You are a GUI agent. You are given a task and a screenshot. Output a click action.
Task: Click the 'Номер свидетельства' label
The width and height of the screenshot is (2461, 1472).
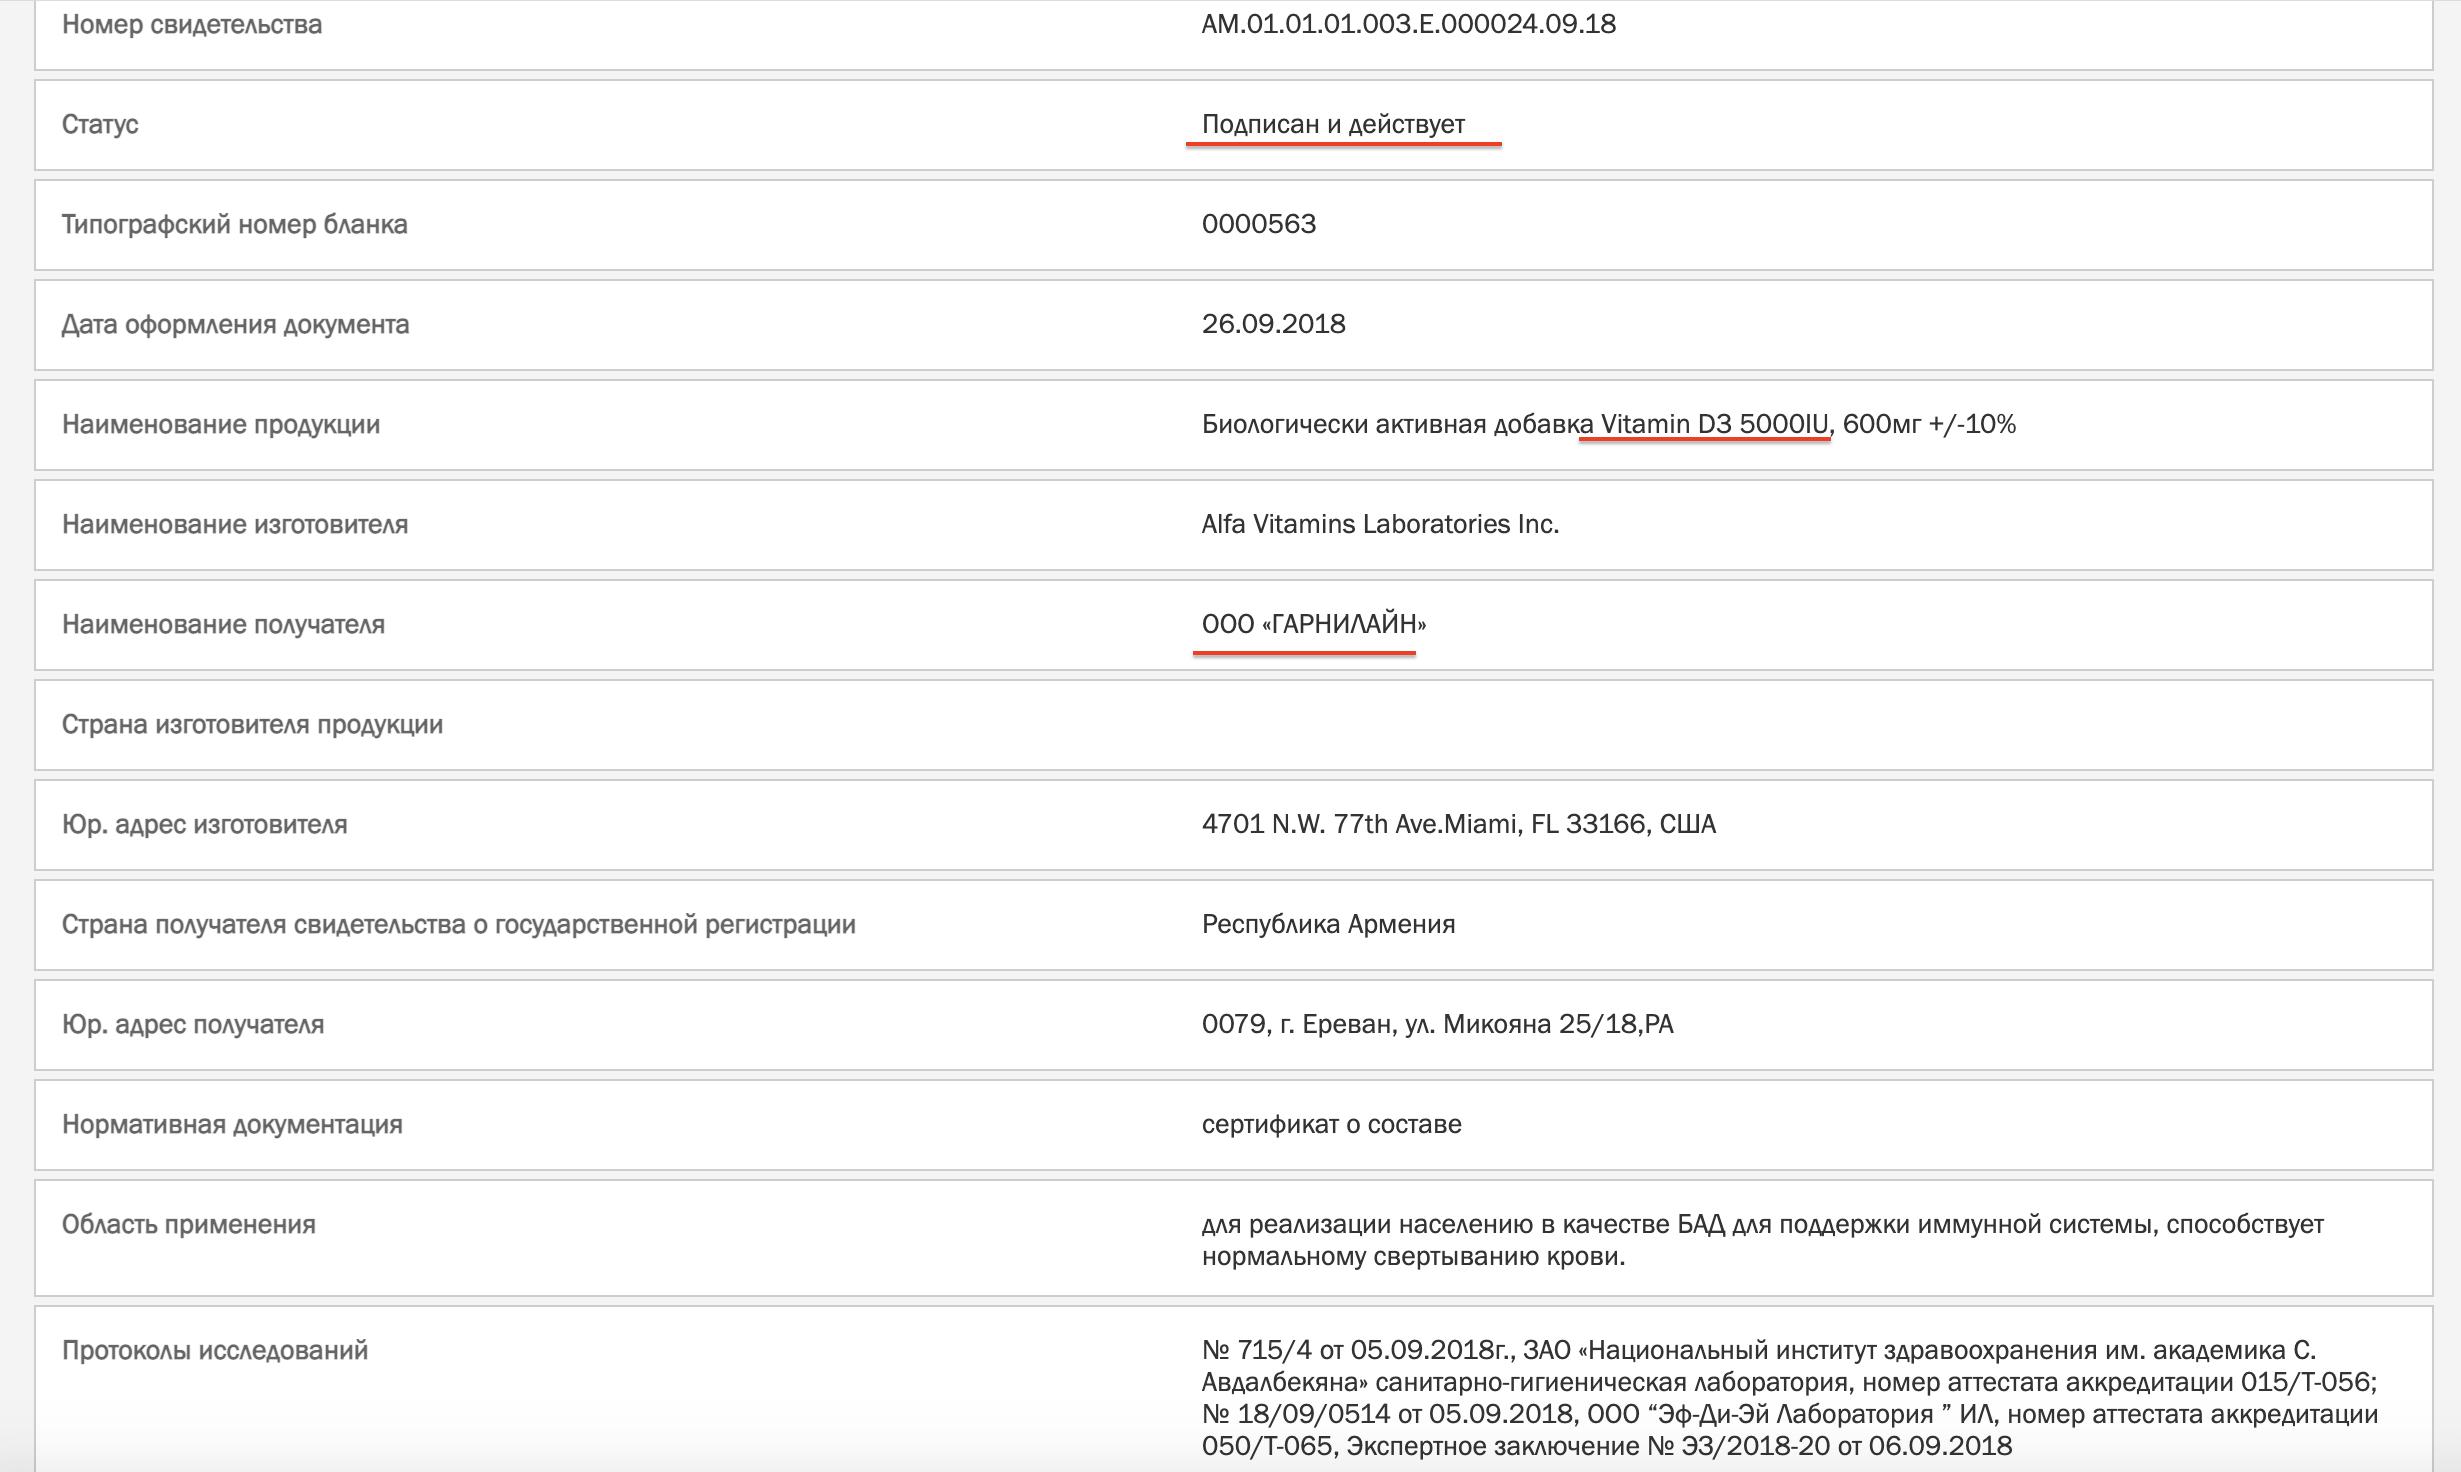(192, 24)
